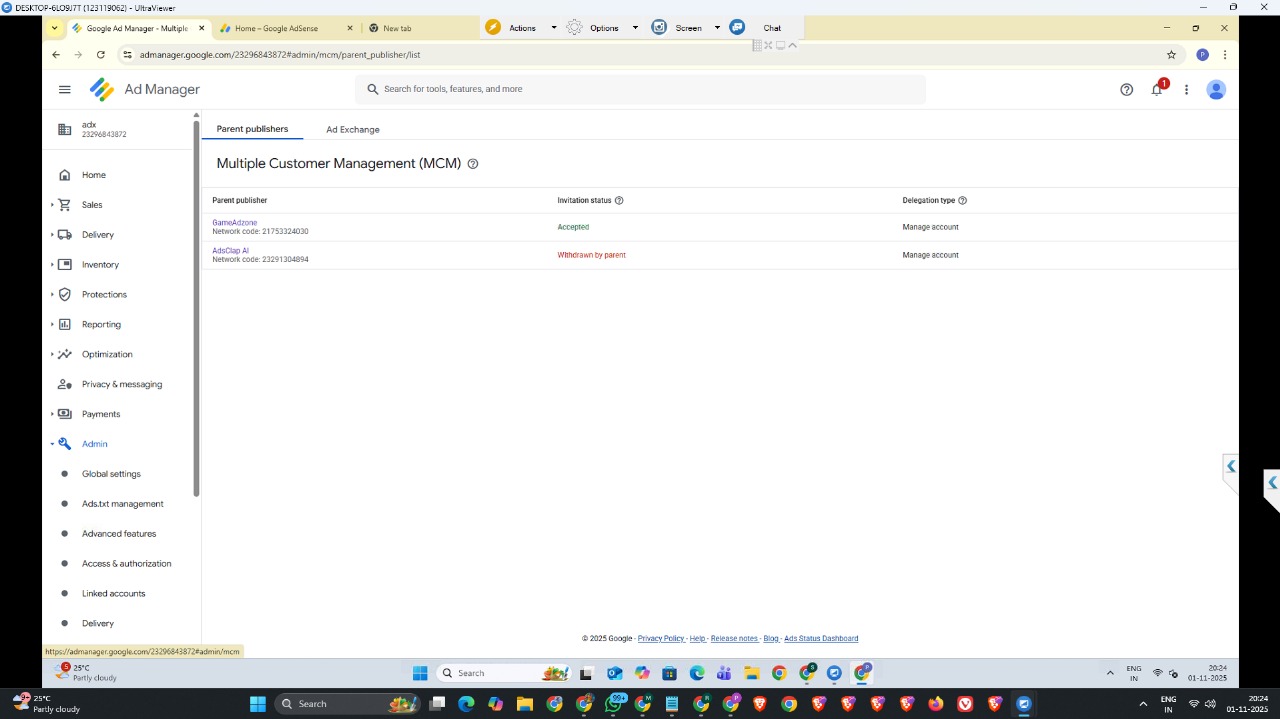Screen dimensions: 1280x719
Task: Open the Ad Manager main menu hamburger icon
Action: point(65,90)
